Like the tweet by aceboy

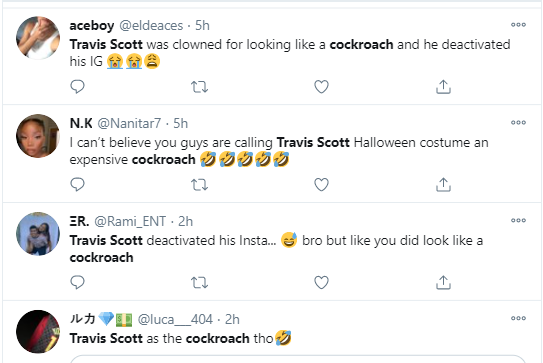[x=321, y=87]
